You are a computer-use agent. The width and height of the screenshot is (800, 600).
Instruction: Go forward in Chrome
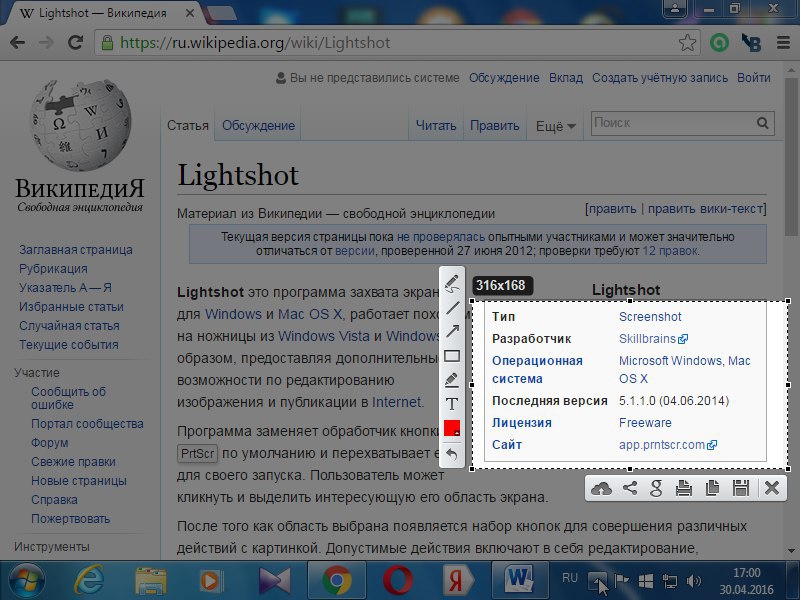(x=46, y=42)
